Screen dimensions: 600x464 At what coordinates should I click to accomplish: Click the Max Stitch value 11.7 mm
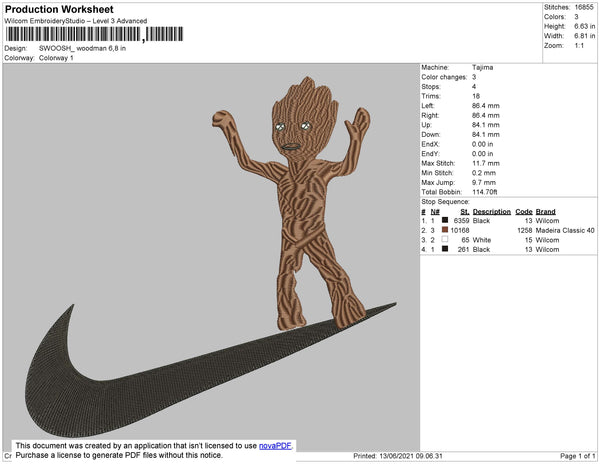pyautogui.click(x=486, y=163)
